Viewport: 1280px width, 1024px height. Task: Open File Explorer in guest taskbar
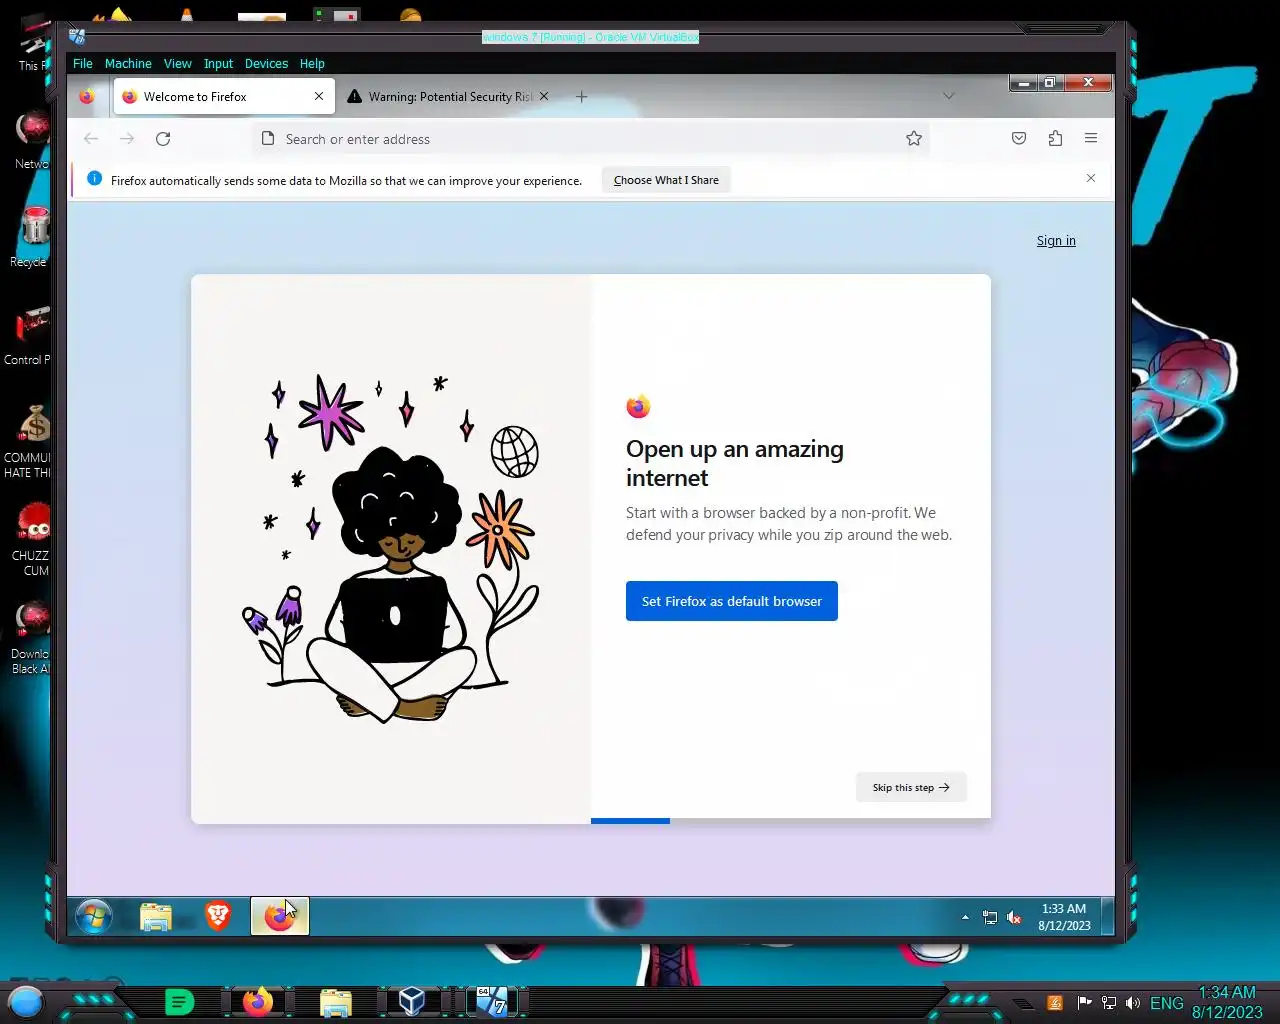point(156,916)
